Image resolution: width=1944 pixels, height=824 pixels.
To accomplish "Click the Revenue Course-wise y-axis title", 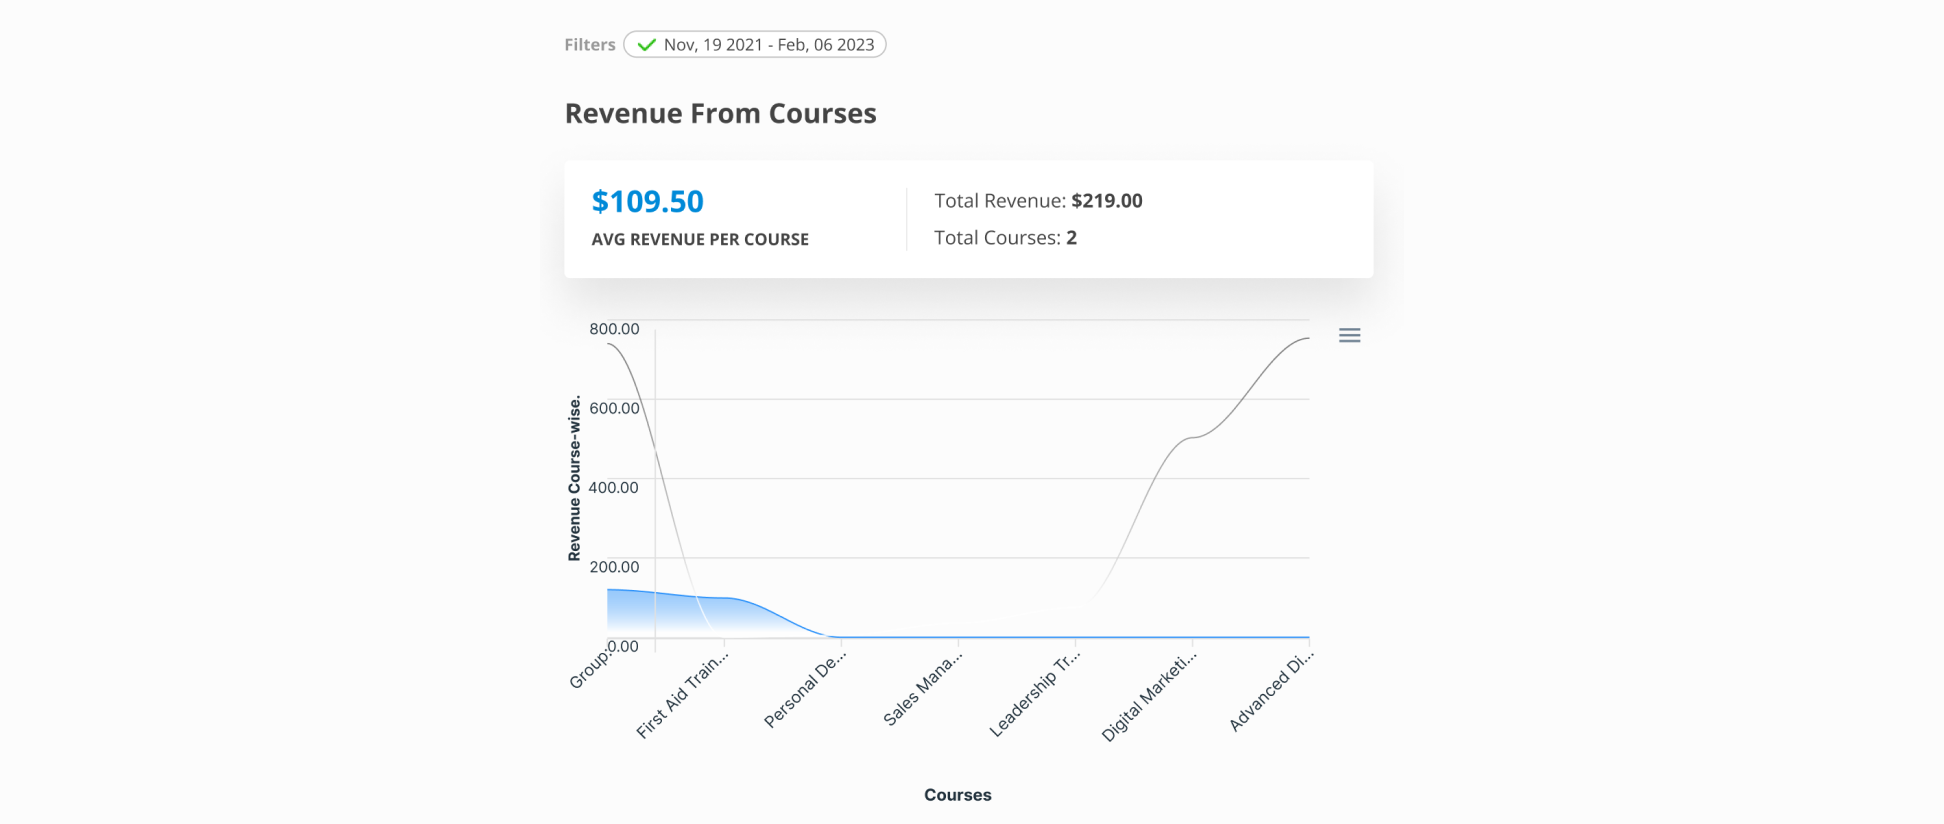I will click(574, 478).
